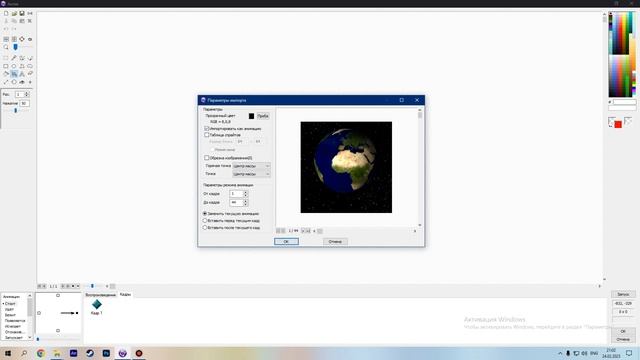Enable 'Таблица спрайтов' checkbox

tap(207, 134)
